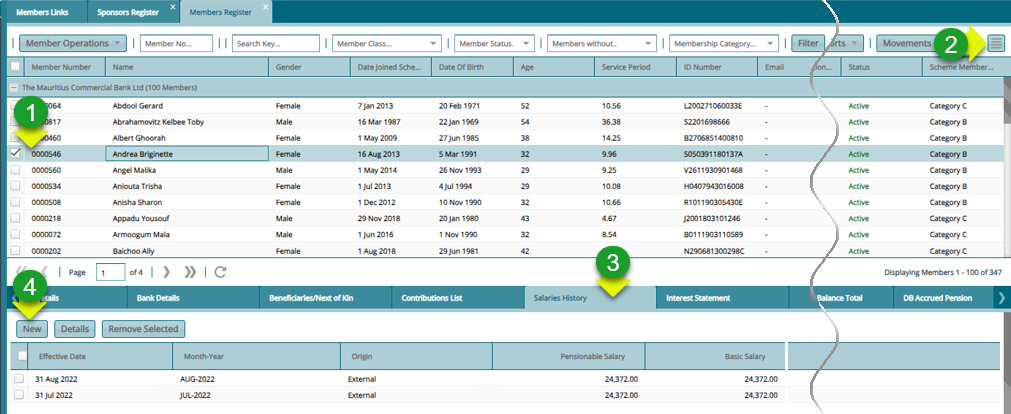The height and width of the screenshot is (414, 1011).
Task: Tick checkbox for Angel Malika row
Action: 15,171
